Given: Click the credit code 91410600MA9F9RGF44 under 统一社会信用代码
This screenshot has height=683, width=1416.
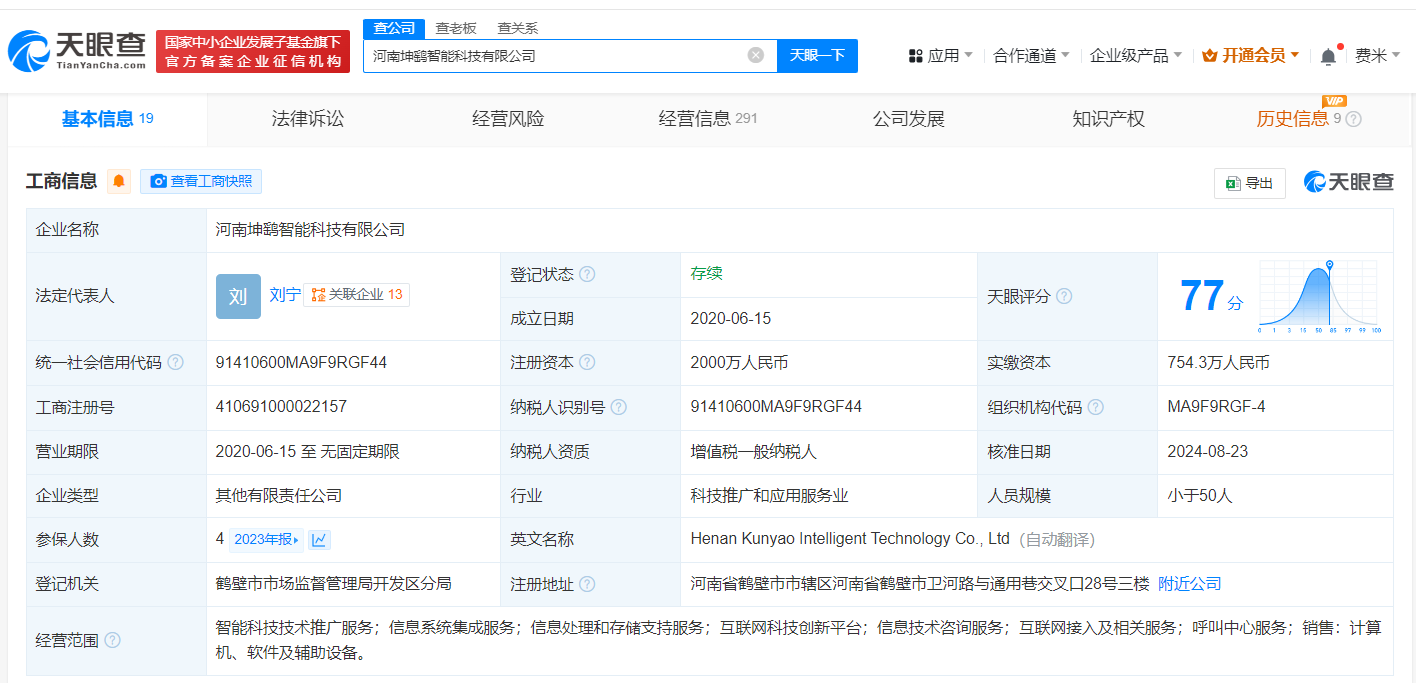Looking at the screenshot, I should click(x=301, y=363).
